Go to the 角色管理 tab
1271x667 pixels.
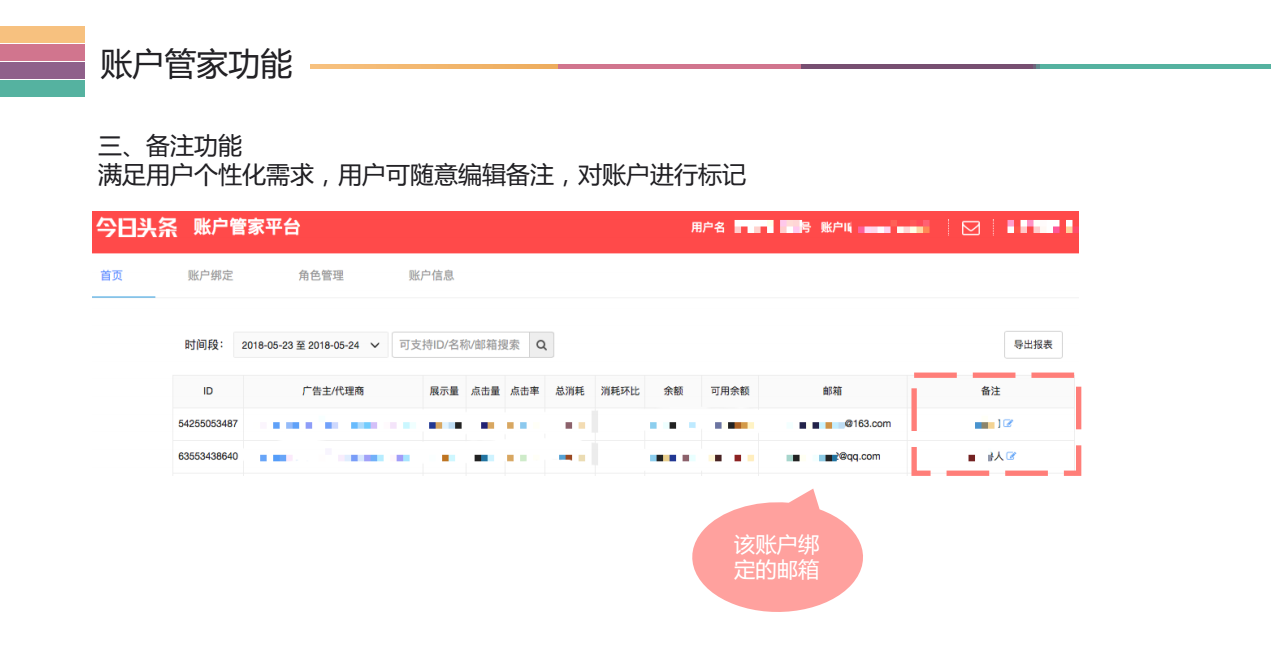(321, 275)
